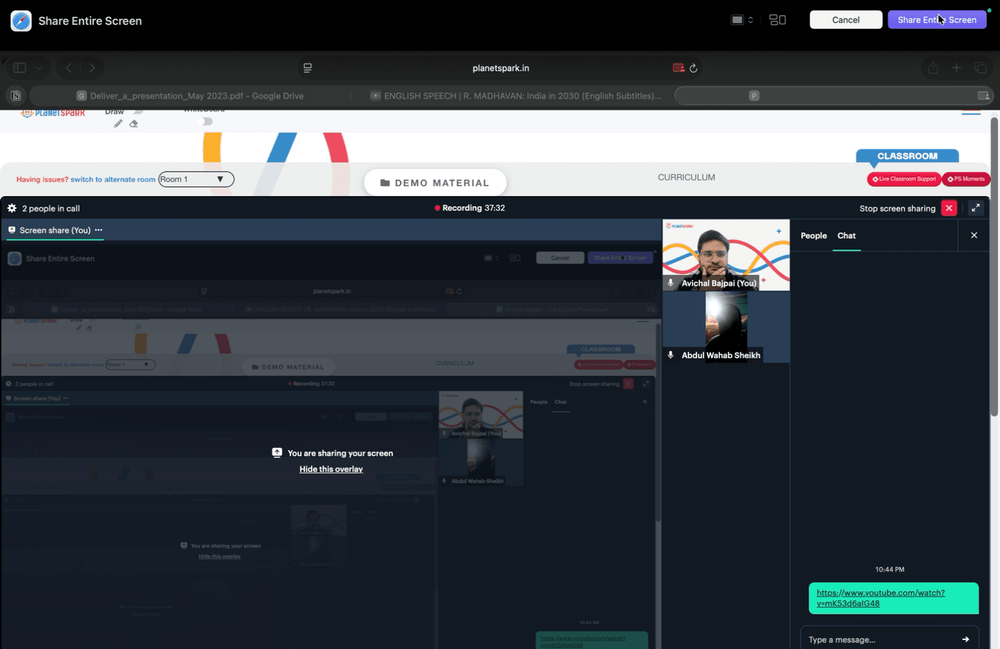Image resolution: width=1000 pixels, height=649 pixels.
Task: Click Abdul Wahab Sheikh microphone icon
Action: [x=670, y=354]
